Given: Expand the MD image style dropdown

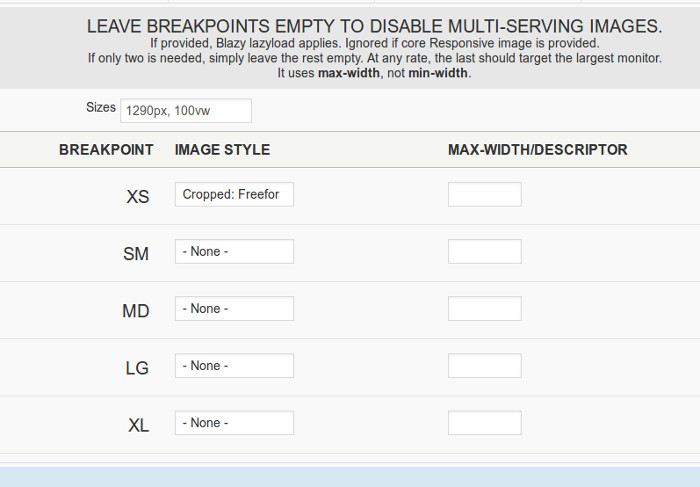Looking at the screenshot, I should coord(234,309).
